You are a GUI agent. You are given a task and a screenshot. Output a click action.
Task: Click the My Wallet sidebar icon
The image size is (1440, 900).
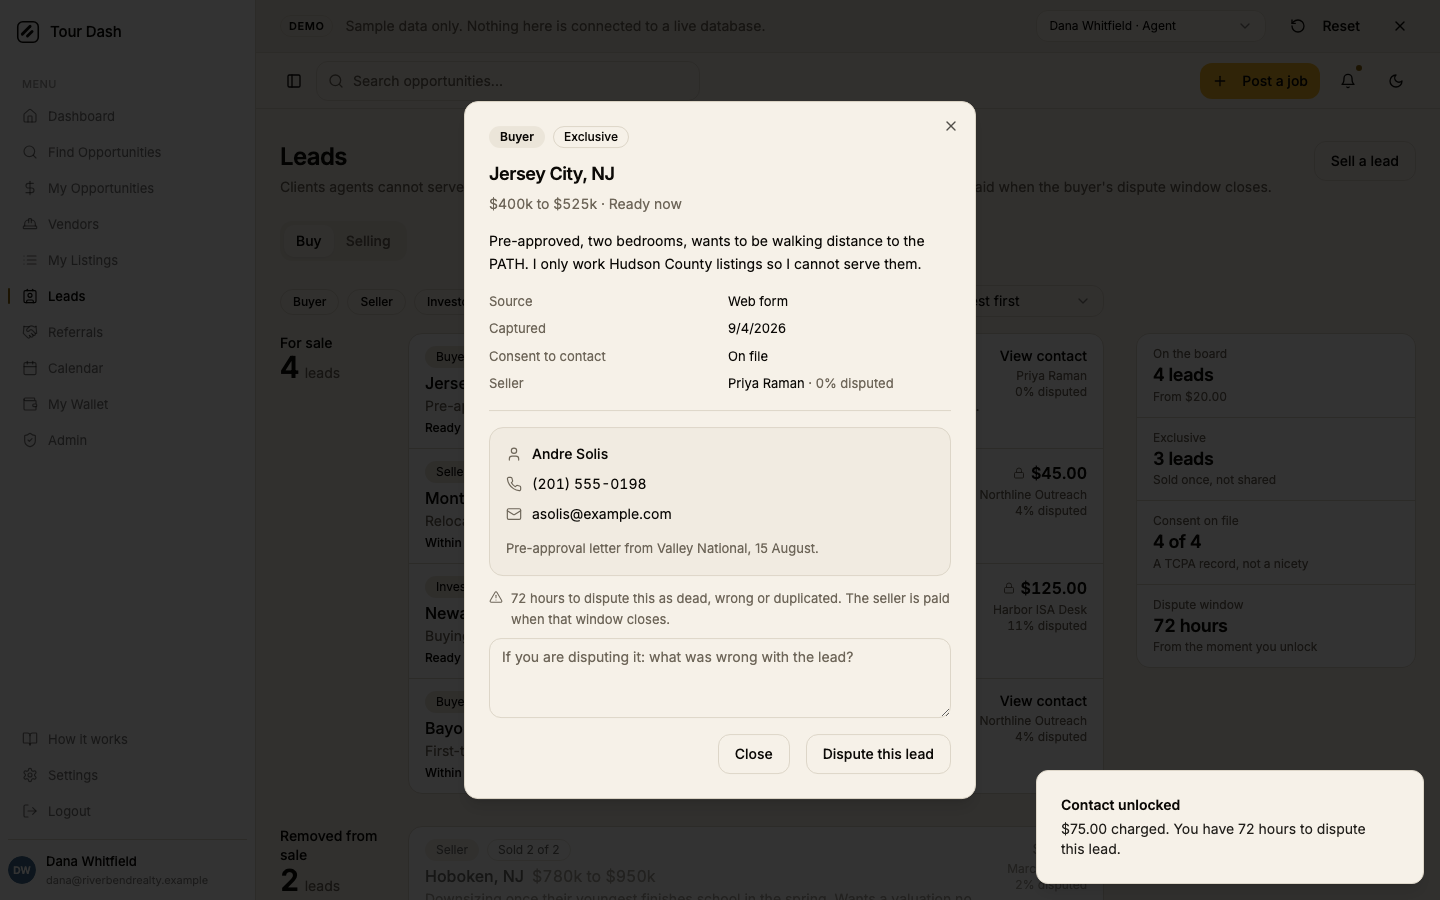coord(30,404)
